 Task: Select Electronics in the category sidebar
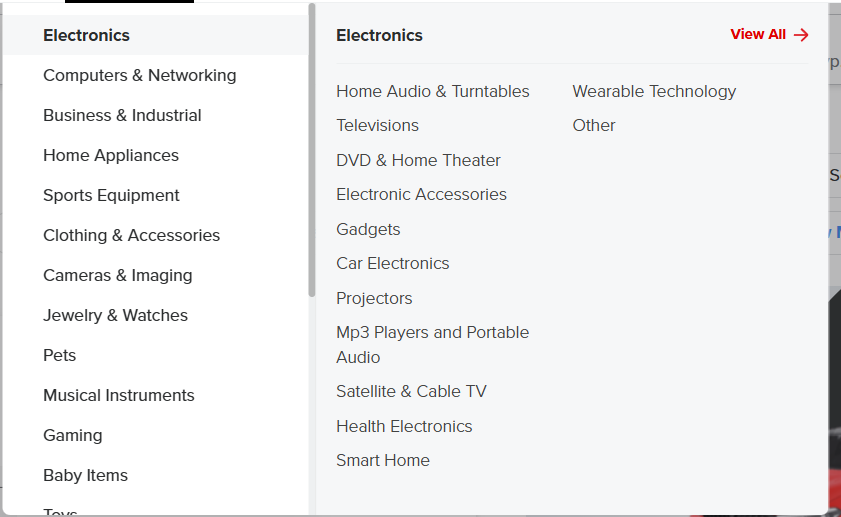click(86, 35)
